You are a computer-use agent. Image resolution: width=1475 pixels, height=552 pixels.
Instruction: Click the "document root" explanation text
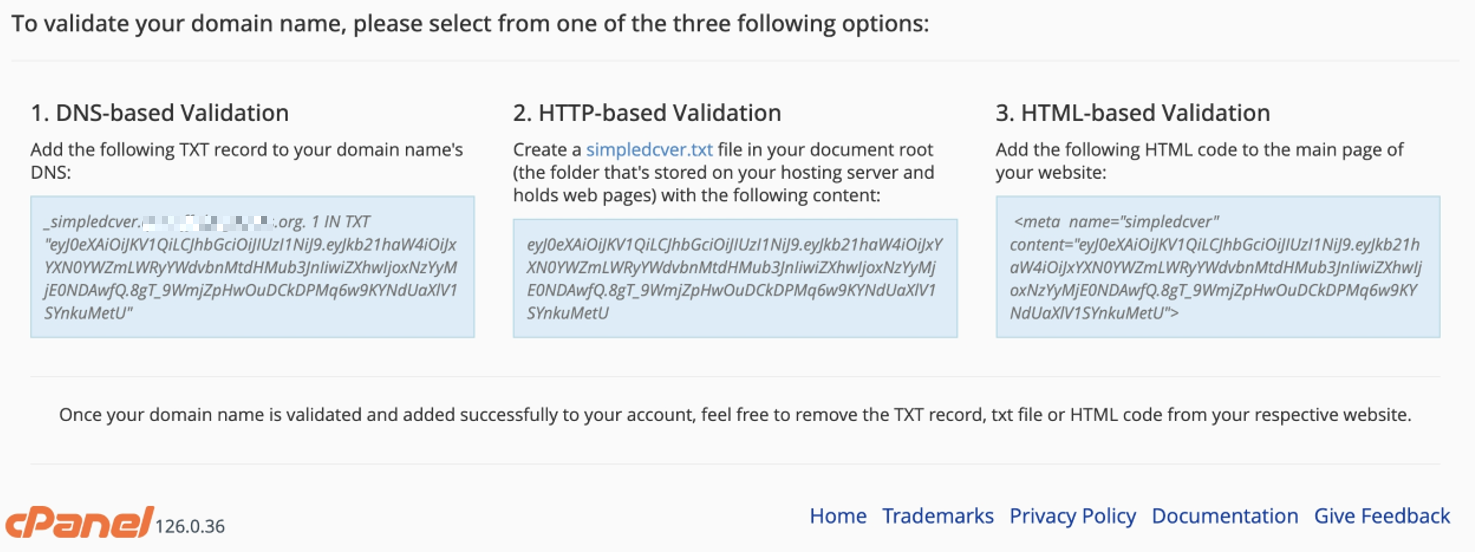click(723, 173)
